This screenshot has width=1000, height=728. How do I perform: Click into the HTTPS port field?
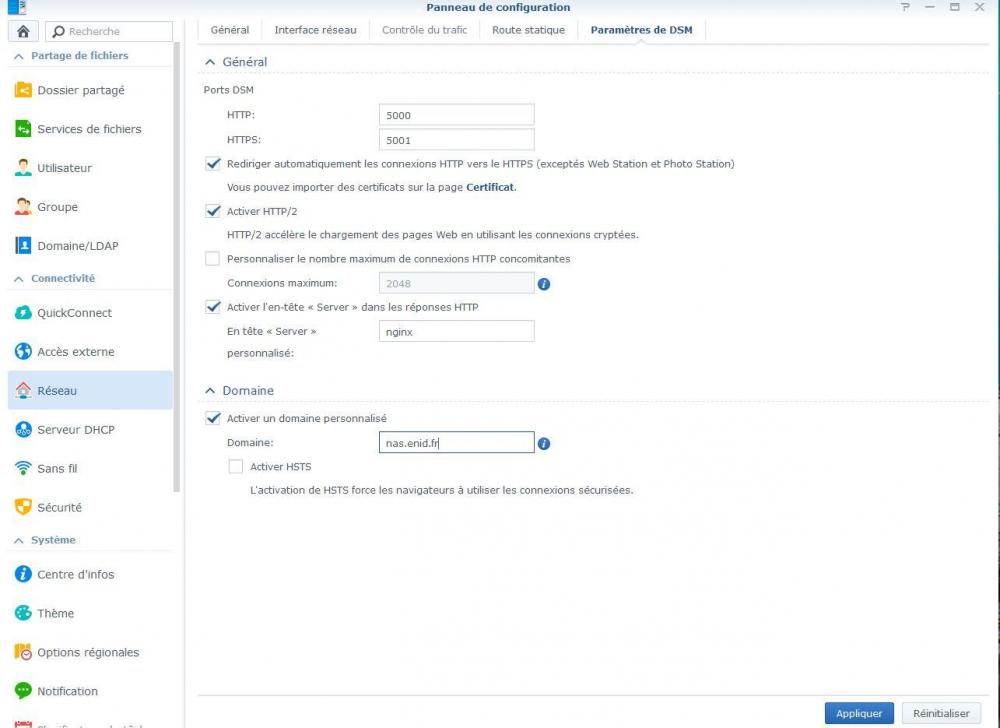point(456,140)
